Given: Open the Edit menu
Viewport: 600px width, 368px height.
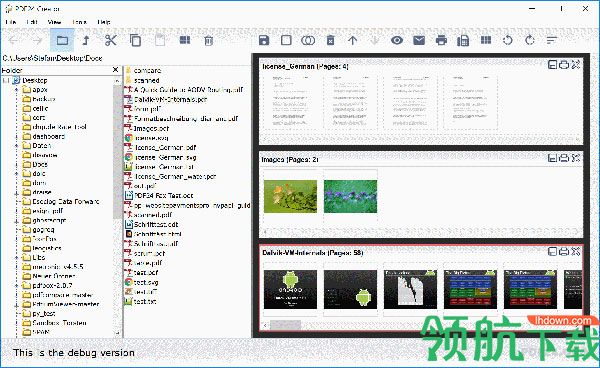Looking at the screenshot, I should tap(32, 22).
